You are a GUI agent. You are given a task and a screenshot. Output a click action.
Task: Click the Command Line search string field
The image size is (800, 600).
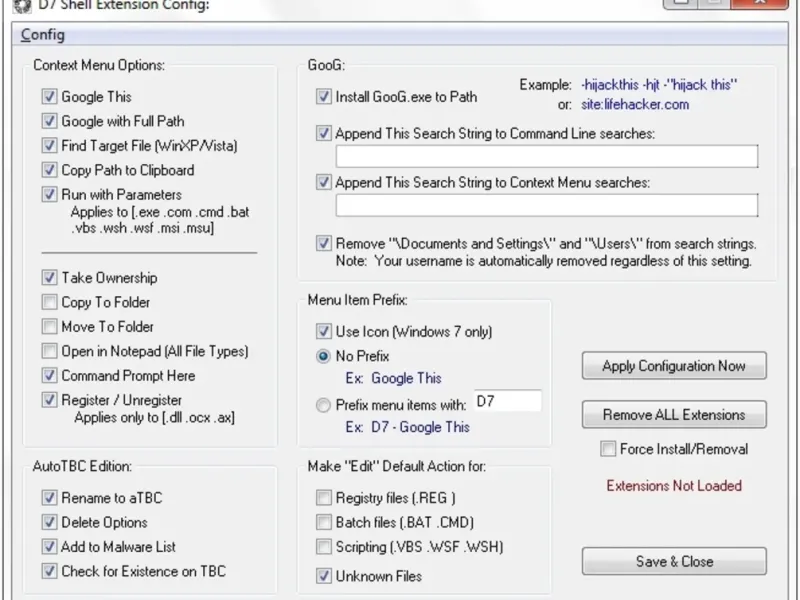[546, 156]
